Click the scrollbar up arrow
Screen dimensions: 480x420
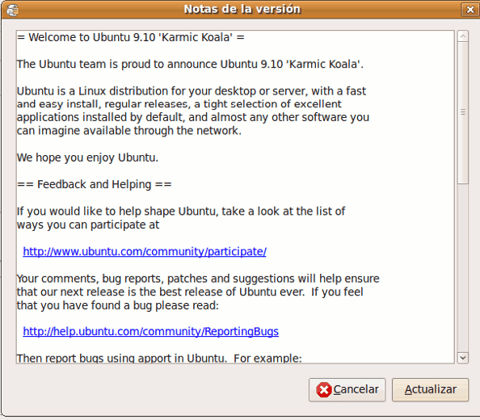point(463,36)
